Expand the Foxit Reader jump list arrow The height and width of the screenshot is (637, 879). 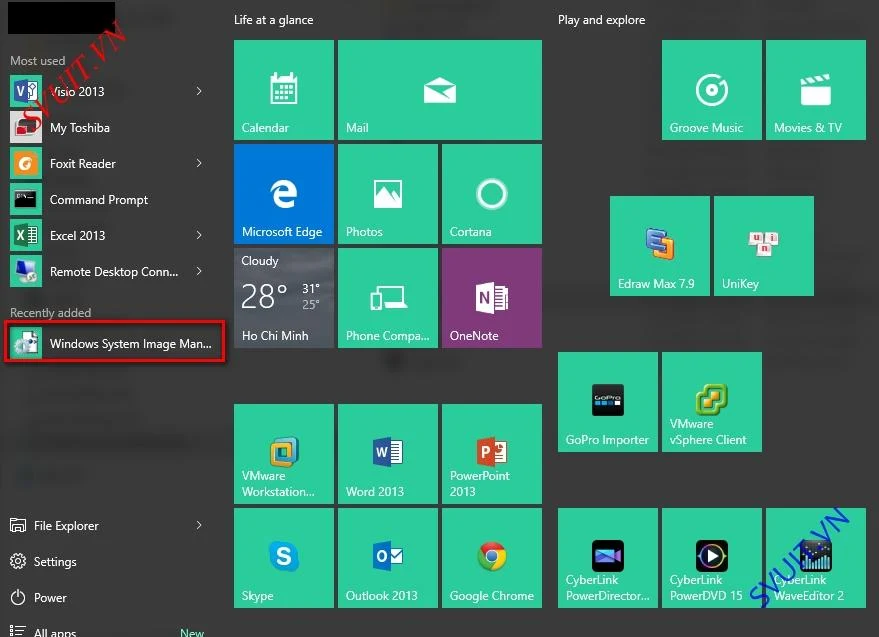(x=199, y=163)
